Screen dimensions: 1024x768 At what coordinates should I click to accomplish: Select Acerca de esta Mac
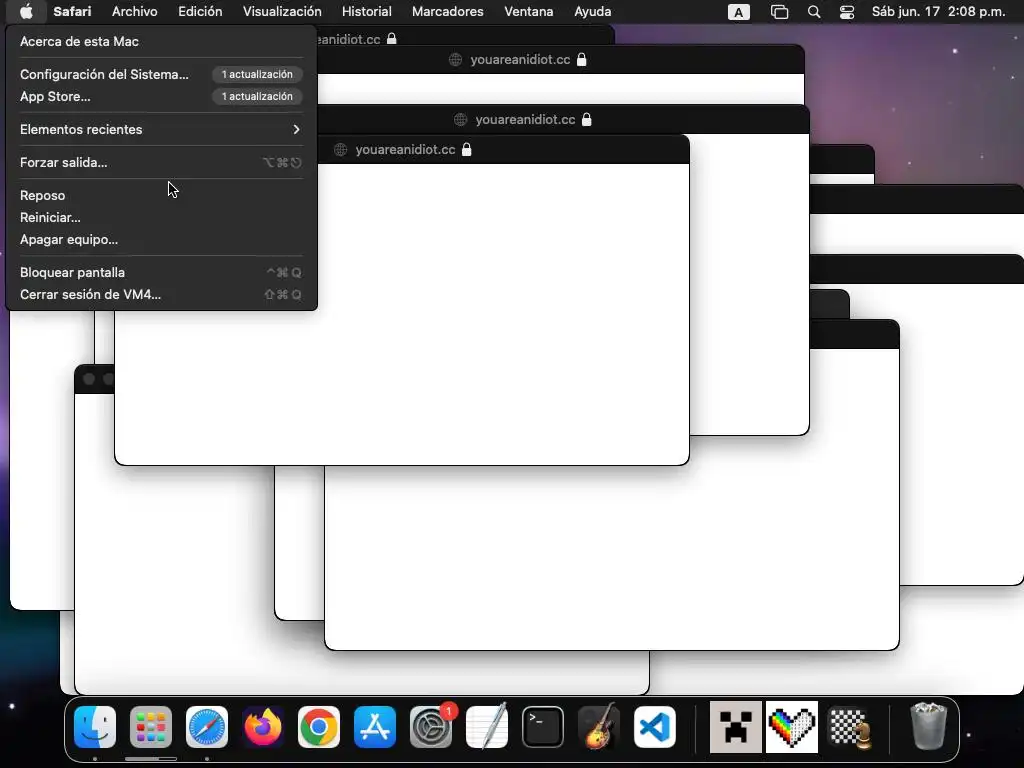[x=160, y=41]
